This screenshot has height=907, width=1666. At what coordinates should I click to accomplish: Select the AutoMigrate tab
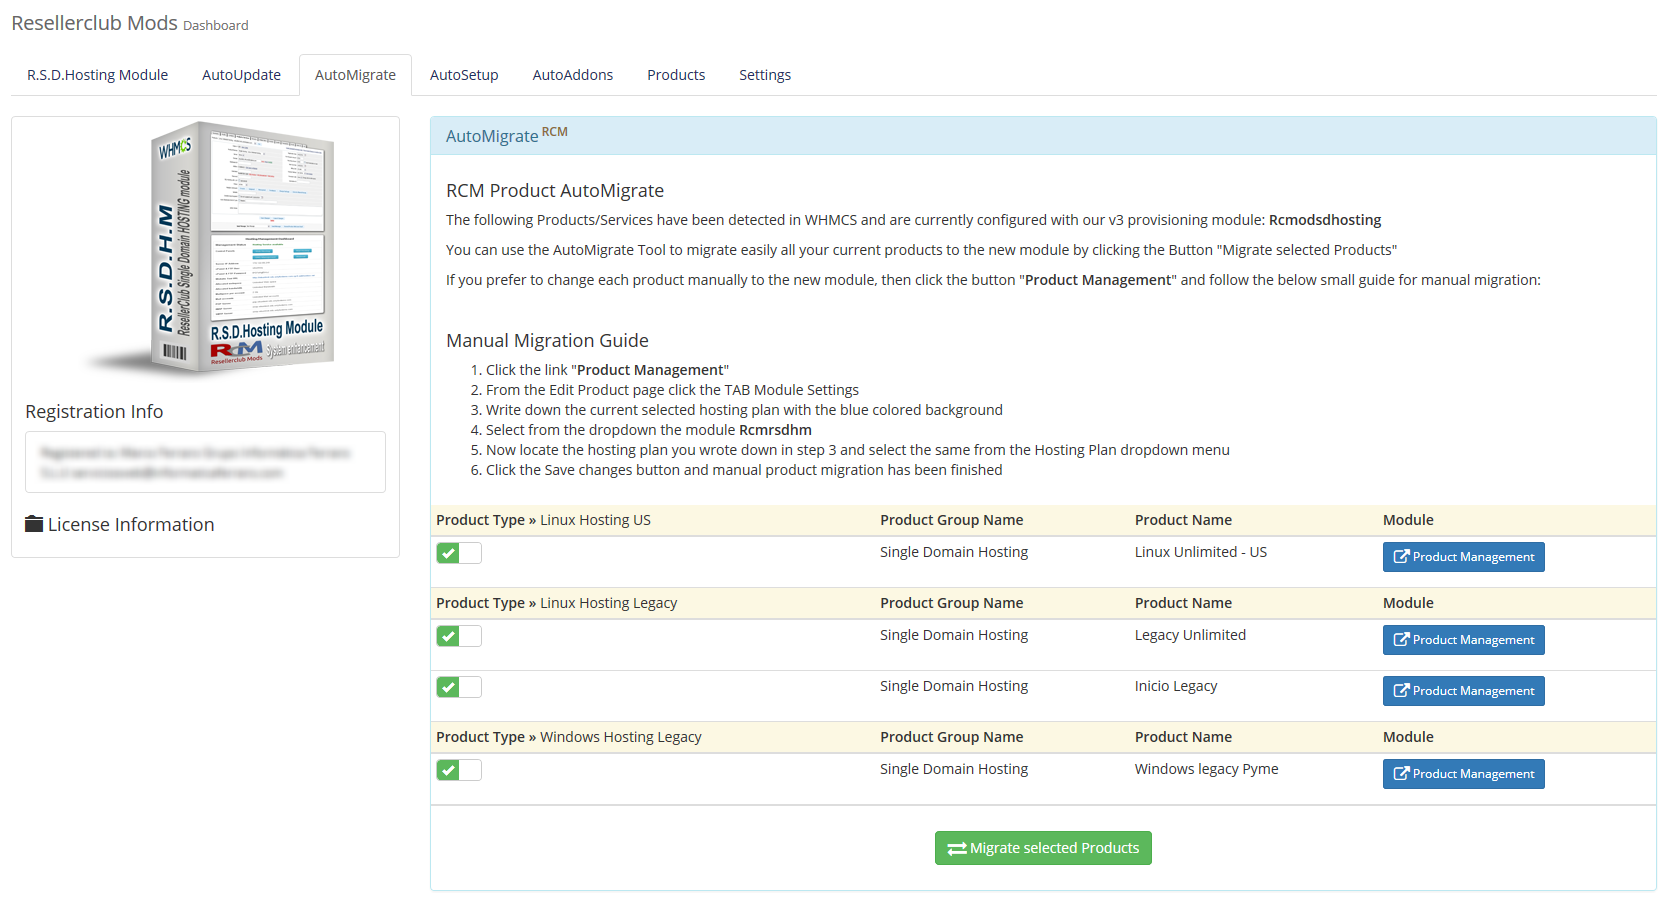point(355,75)
